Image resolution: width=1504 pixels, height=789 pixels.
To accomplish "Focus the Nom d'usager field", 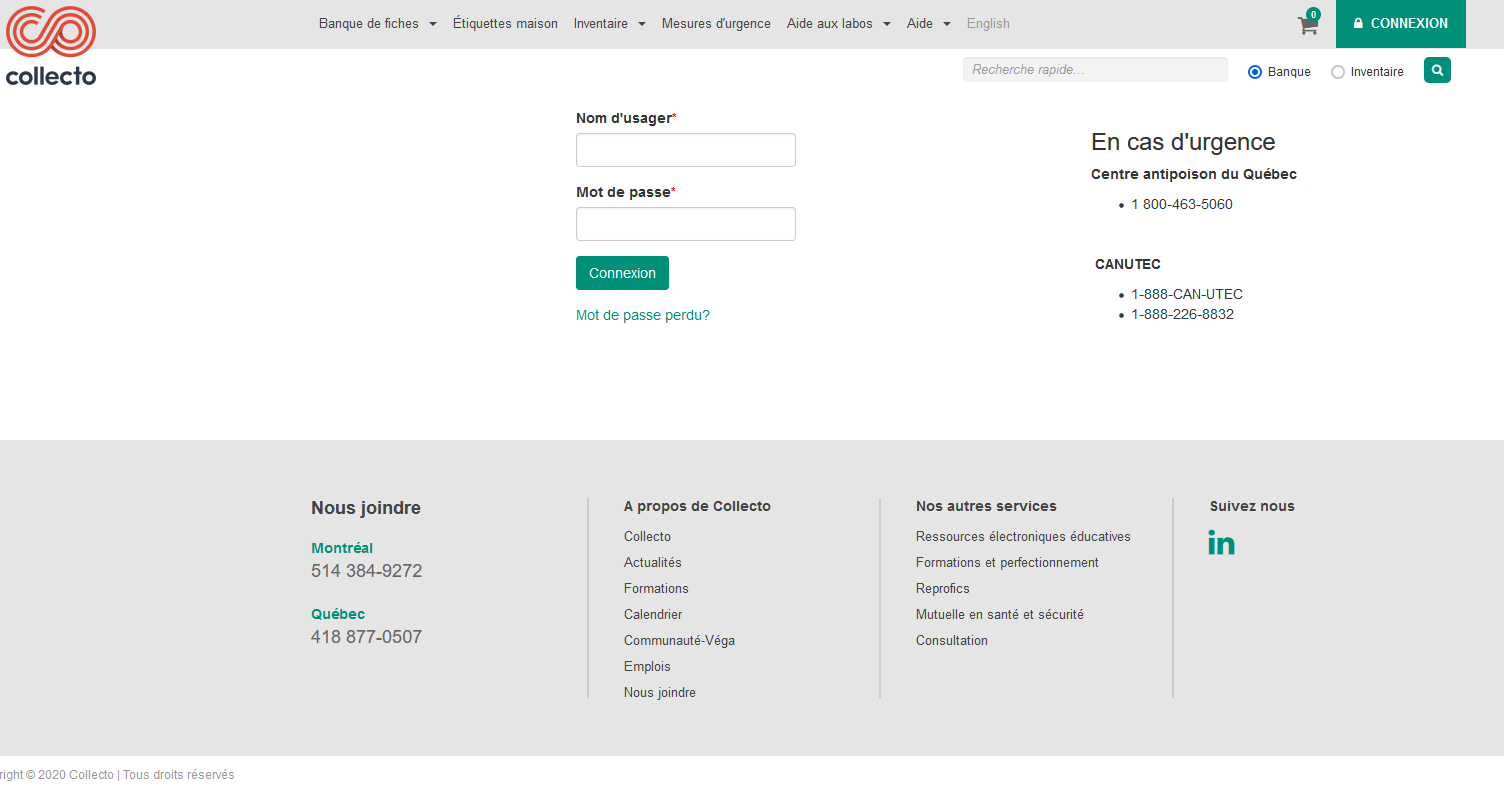I will (x=686, y=150).
